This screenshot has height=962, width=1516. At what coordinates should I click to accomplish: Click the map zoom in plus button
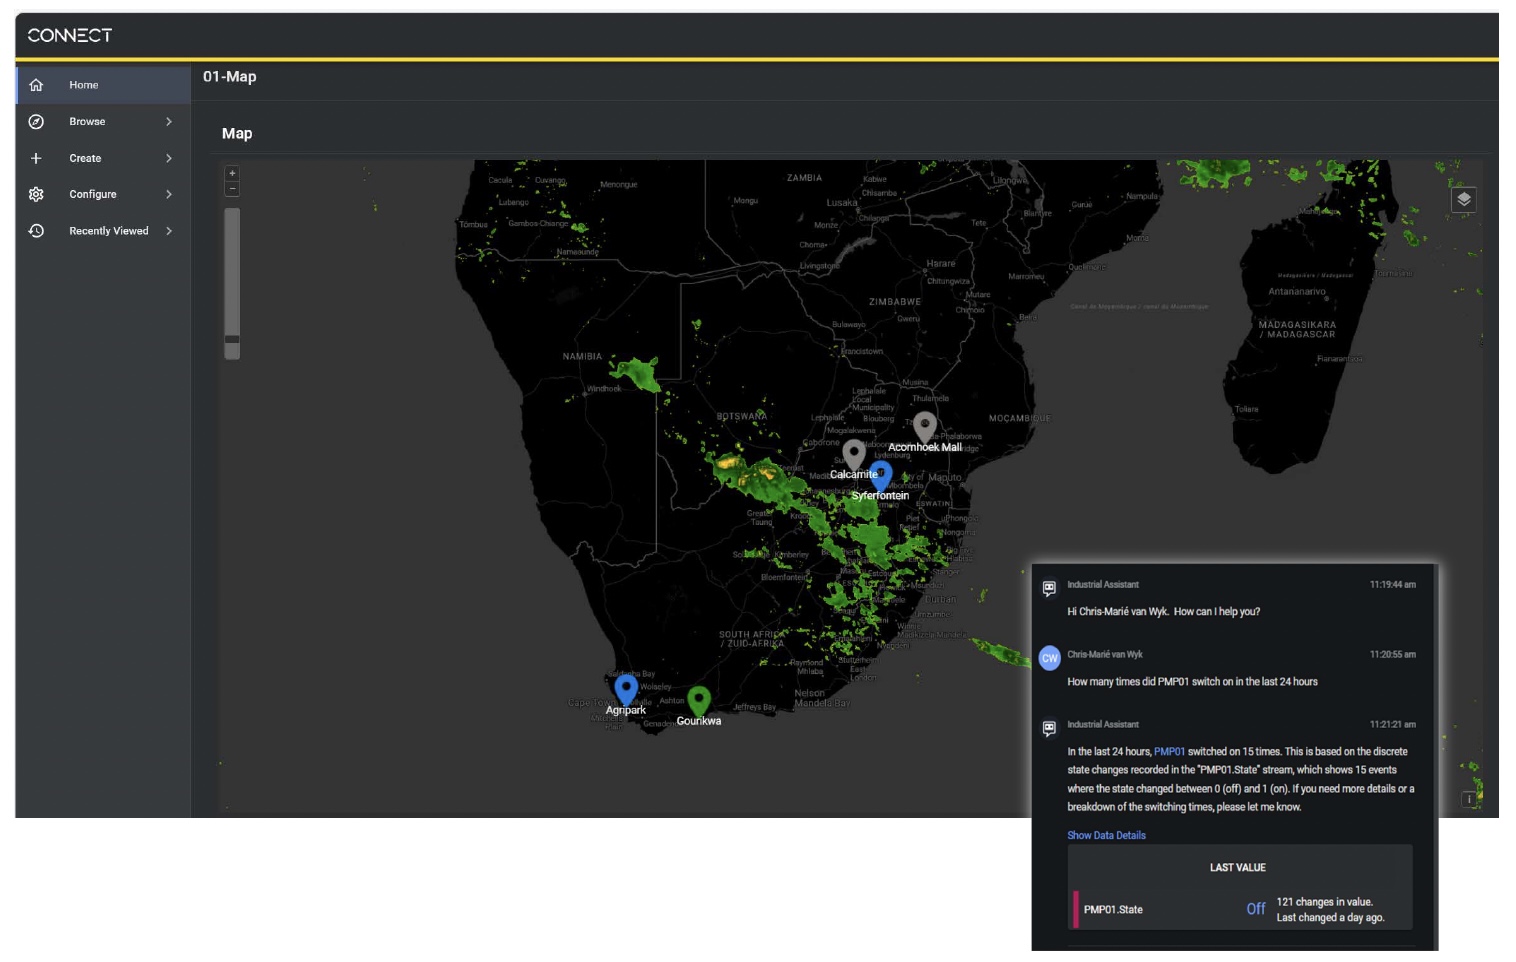point(232,173)
